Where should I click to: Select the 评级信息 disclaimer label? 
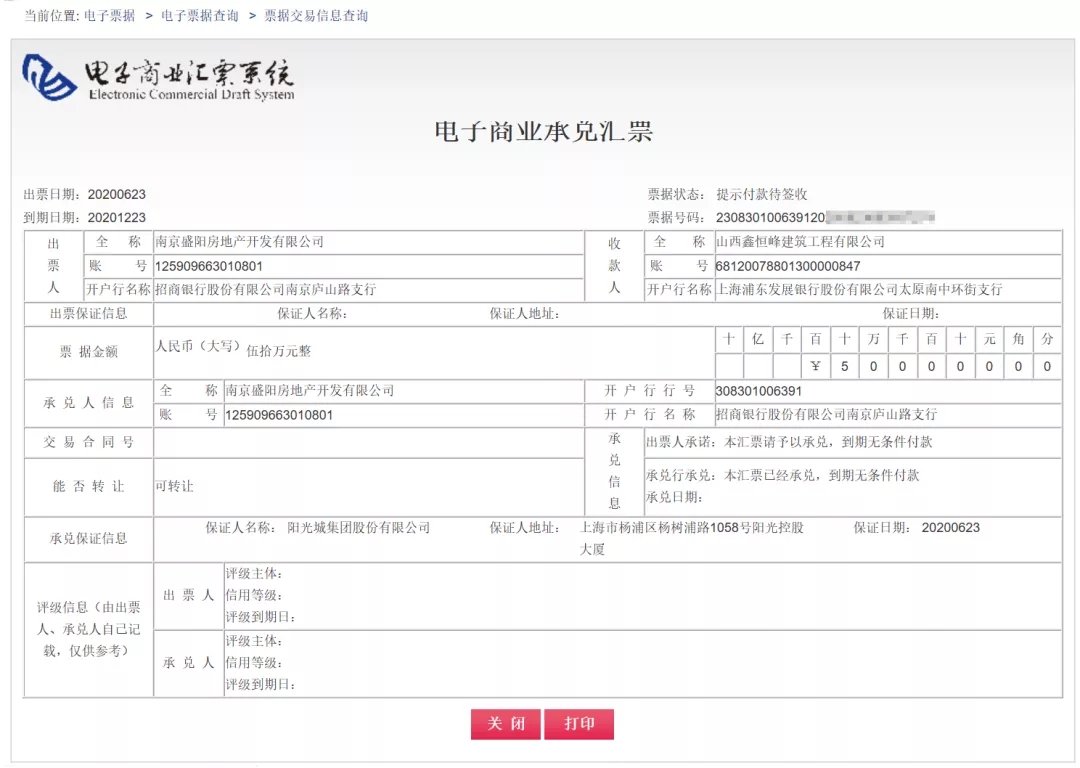coord(88,629)
